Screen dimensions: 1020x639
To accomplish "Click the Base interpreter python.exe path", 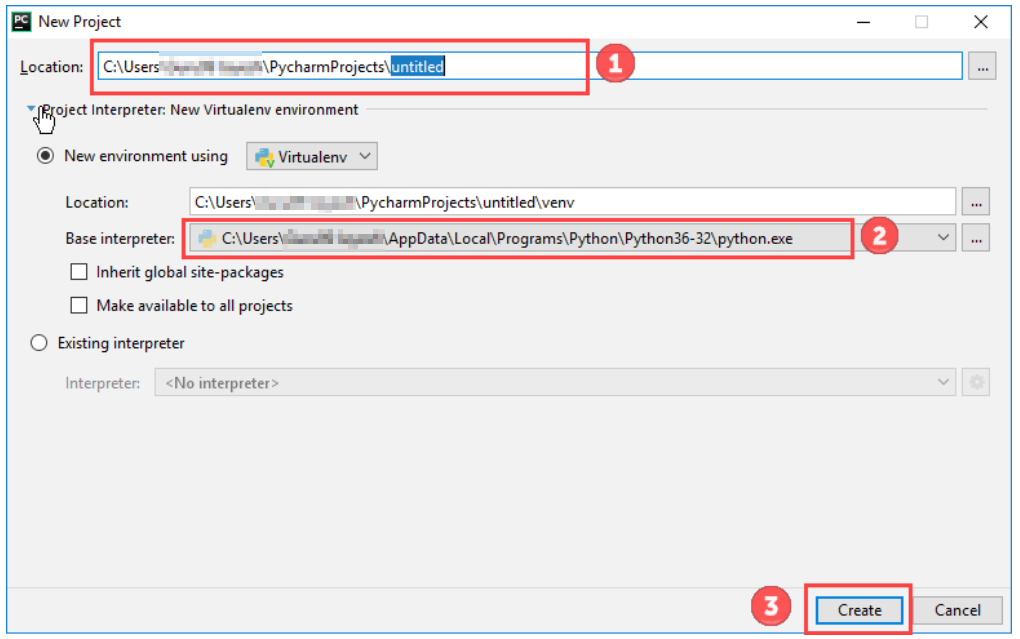I will point(507,239).
